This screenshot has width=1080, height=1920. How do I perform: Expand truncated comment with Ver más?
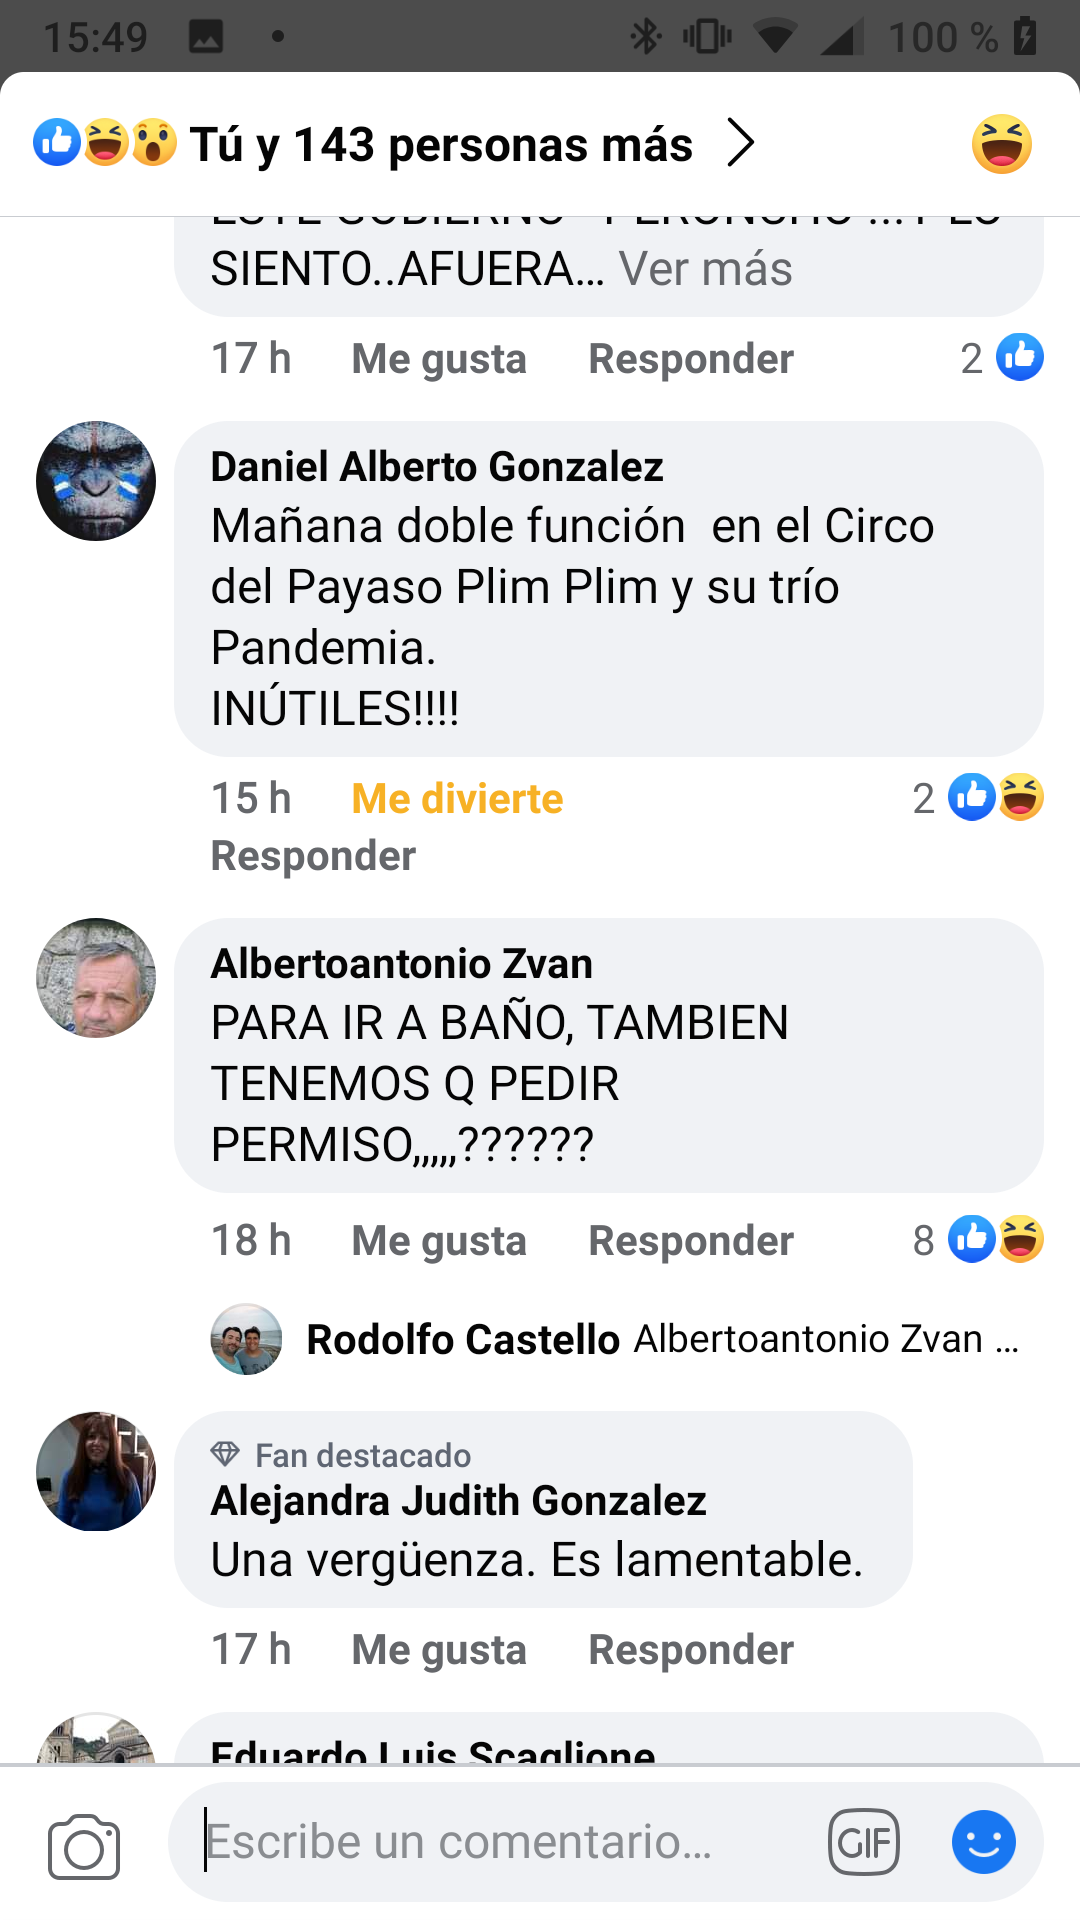coord(705,269)
